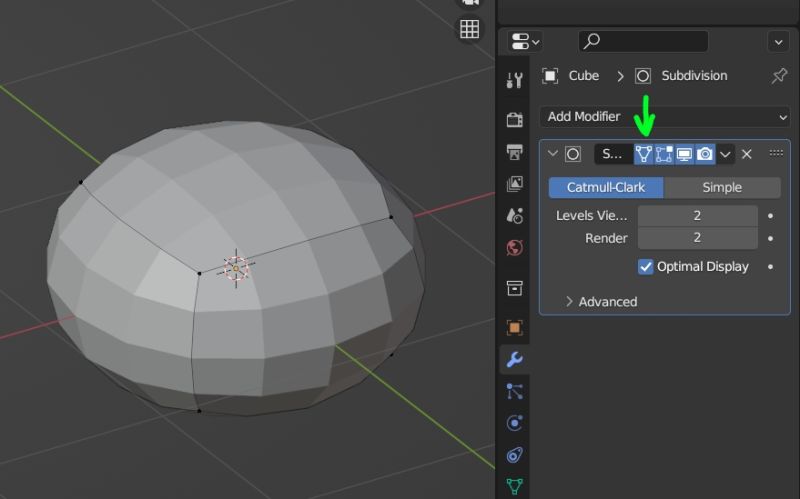The image size is (800, 499).
Task: Open the Output properties tab
Action: tap(514, 152)
